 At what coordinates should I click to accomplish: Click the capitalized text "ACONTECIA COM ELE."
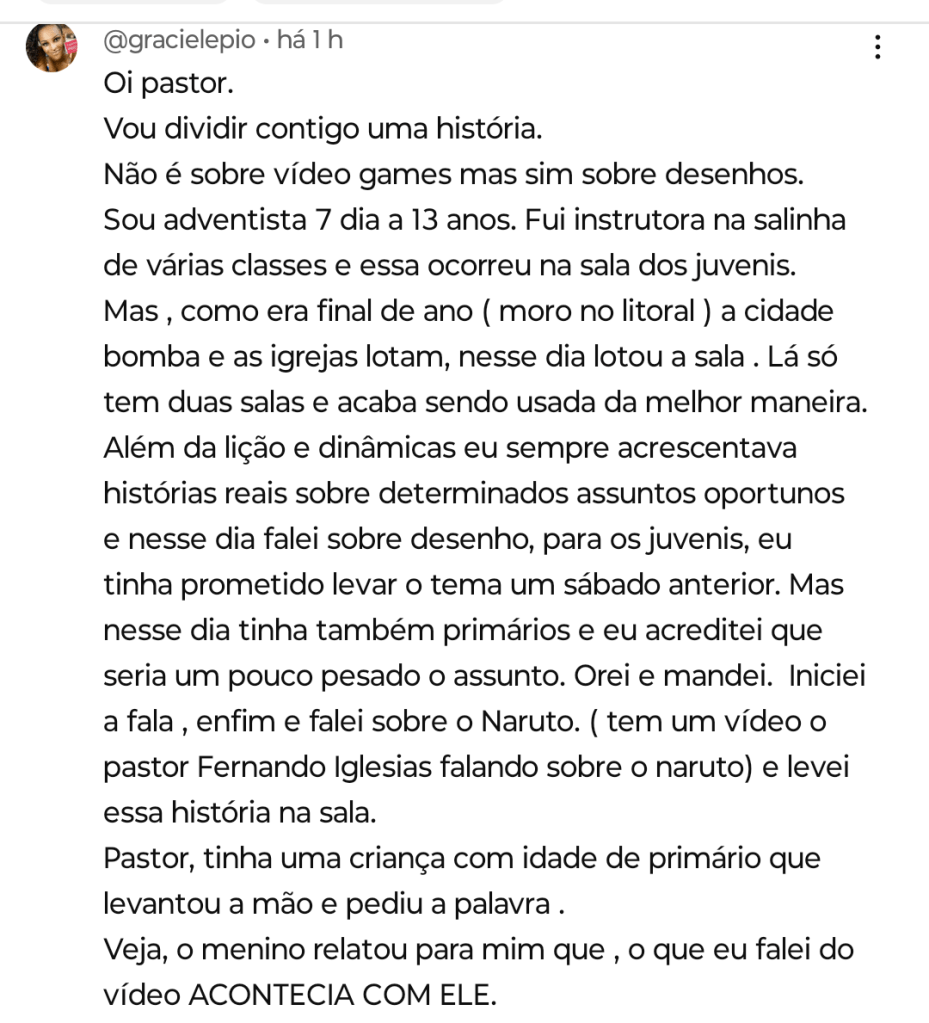click(342, 996)
